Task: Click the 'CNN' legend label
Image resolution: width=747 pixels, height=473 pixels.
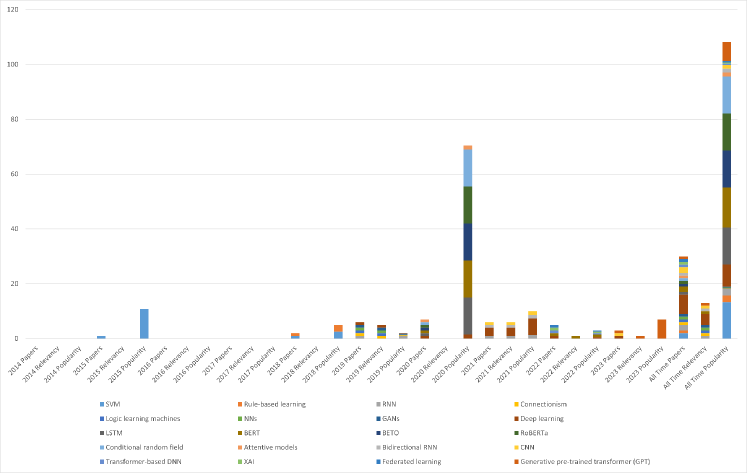Action: 527,447
